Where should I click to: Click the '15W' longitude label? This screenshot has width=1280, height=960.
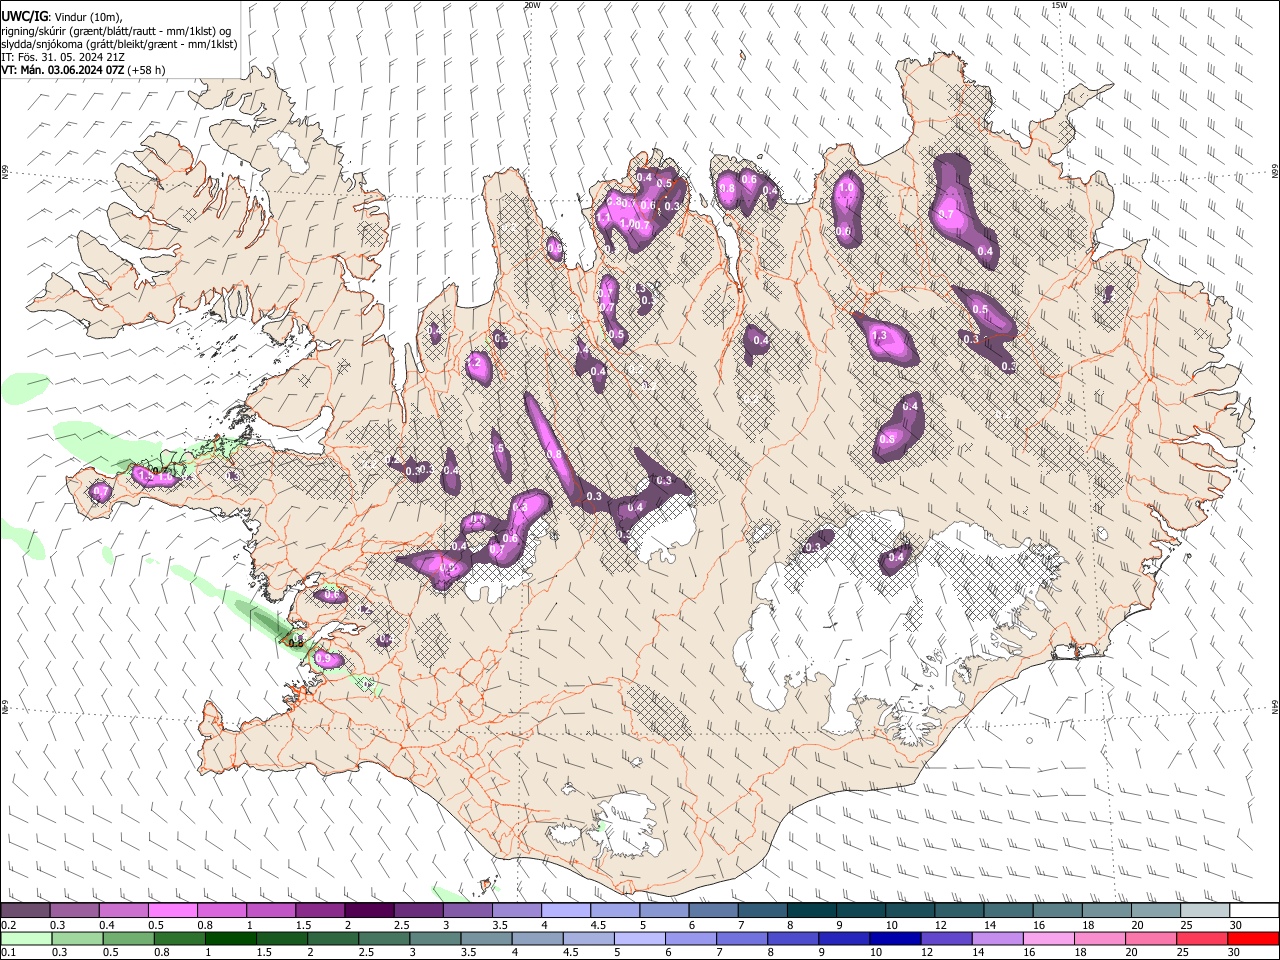(1059, 5)
